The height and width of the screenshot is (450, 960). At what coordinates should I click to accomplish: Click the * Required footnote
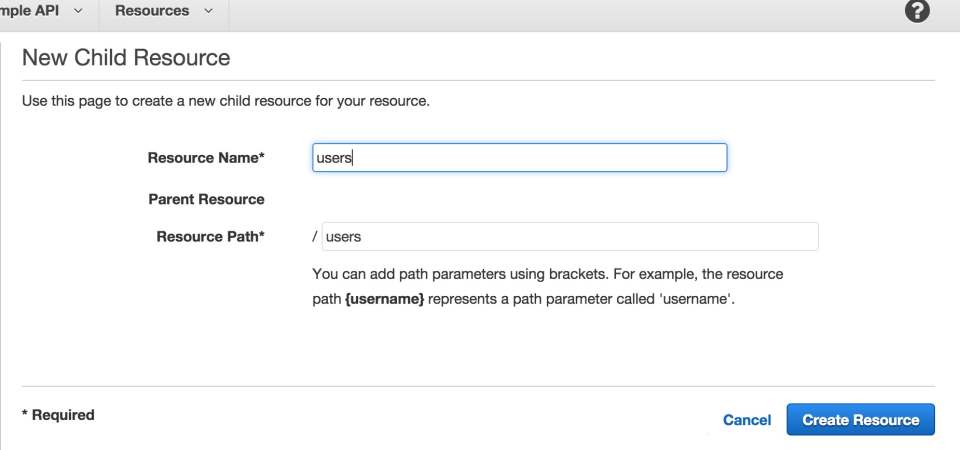coord(58,415)
